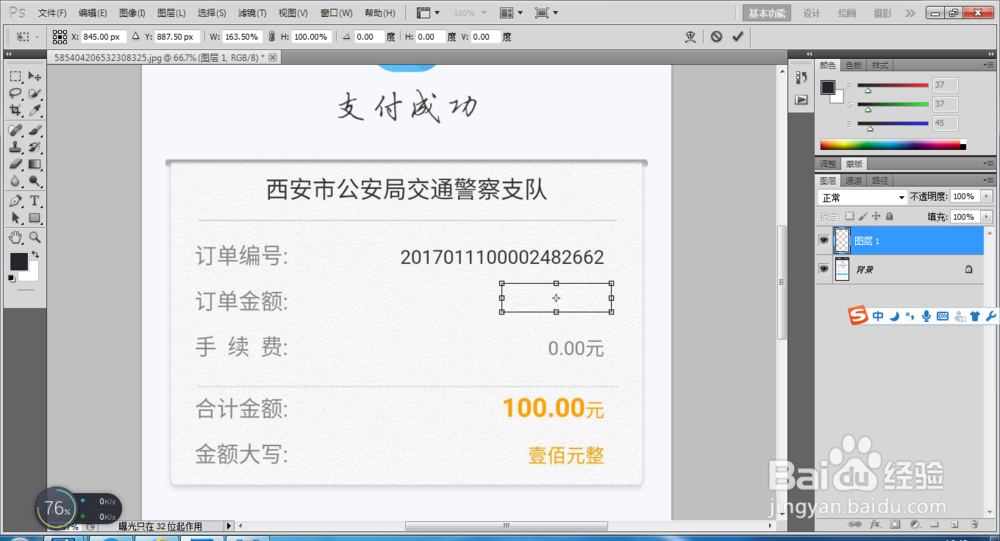Open the blend mode dropdown 正常
Viewport: 1000px width, 541px height.
pos(862,197)
